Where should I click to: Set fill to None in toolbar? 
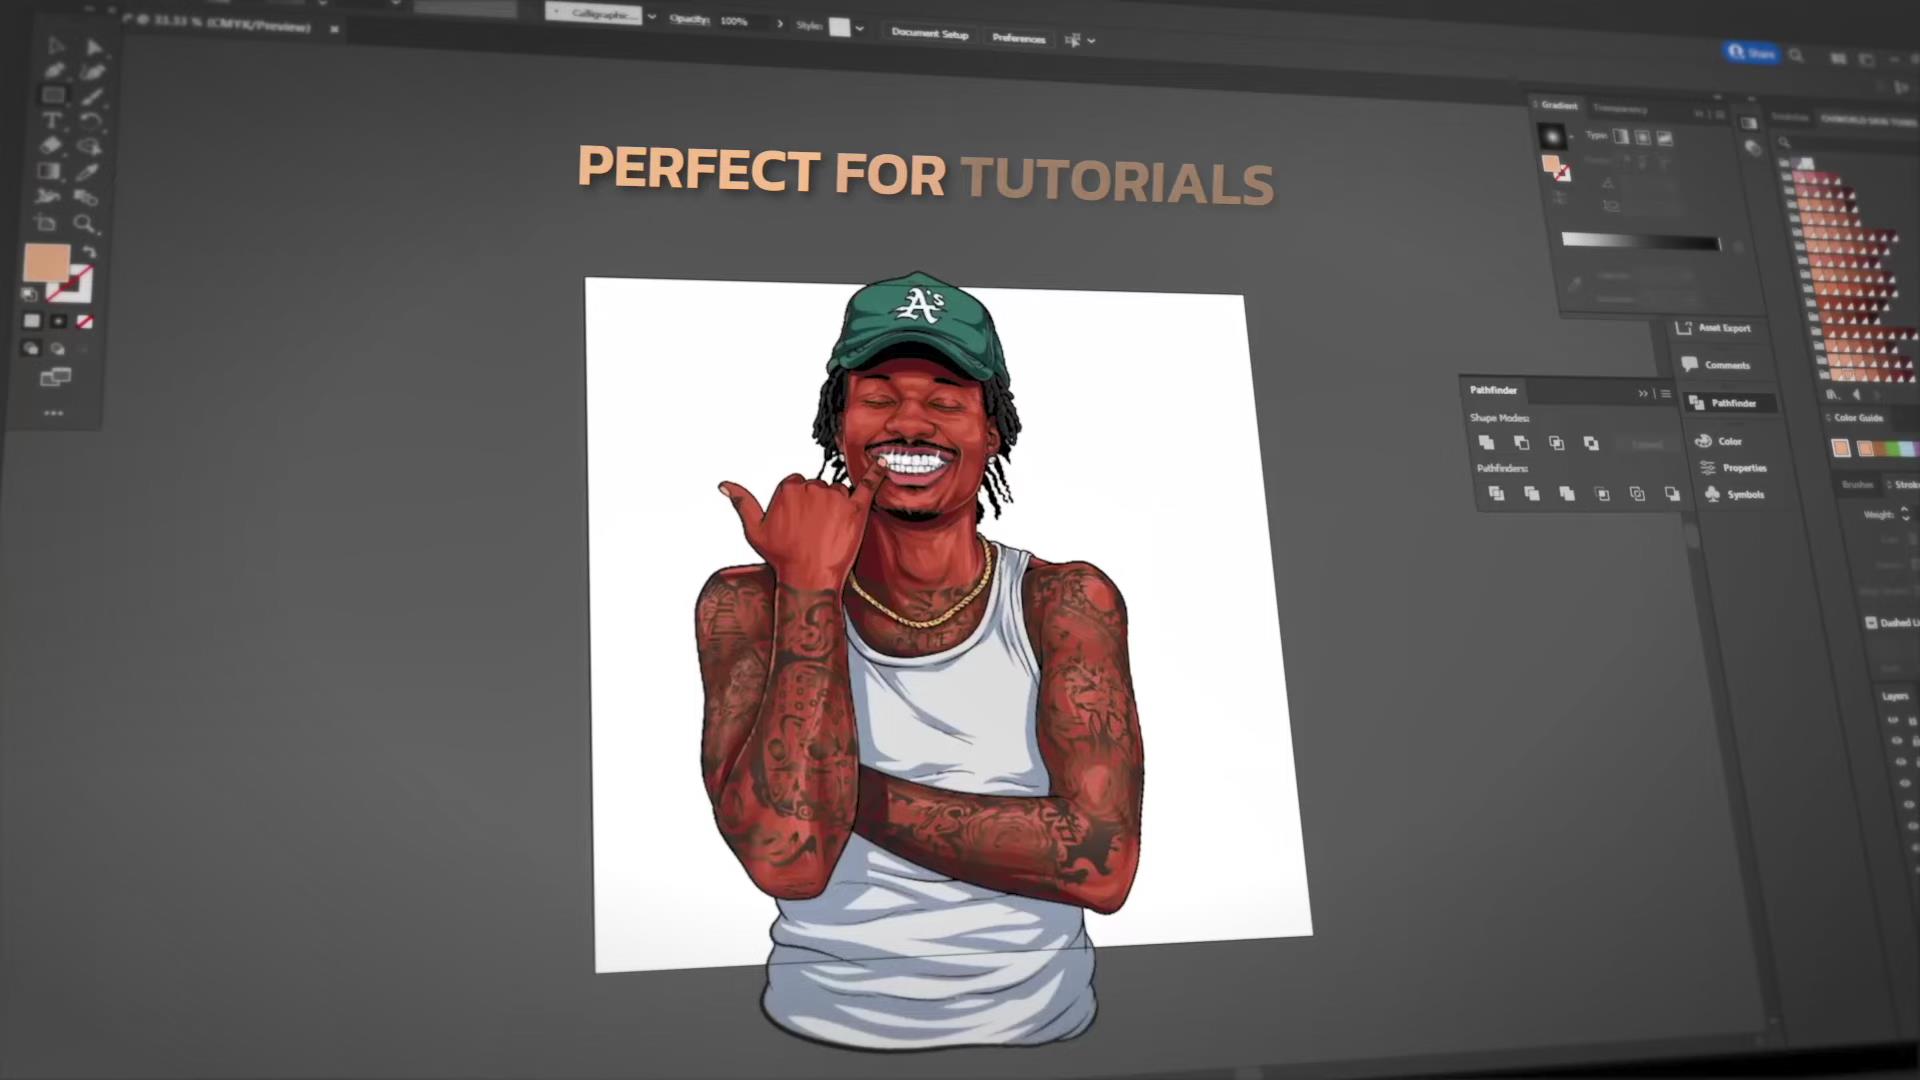coord(85,321)
